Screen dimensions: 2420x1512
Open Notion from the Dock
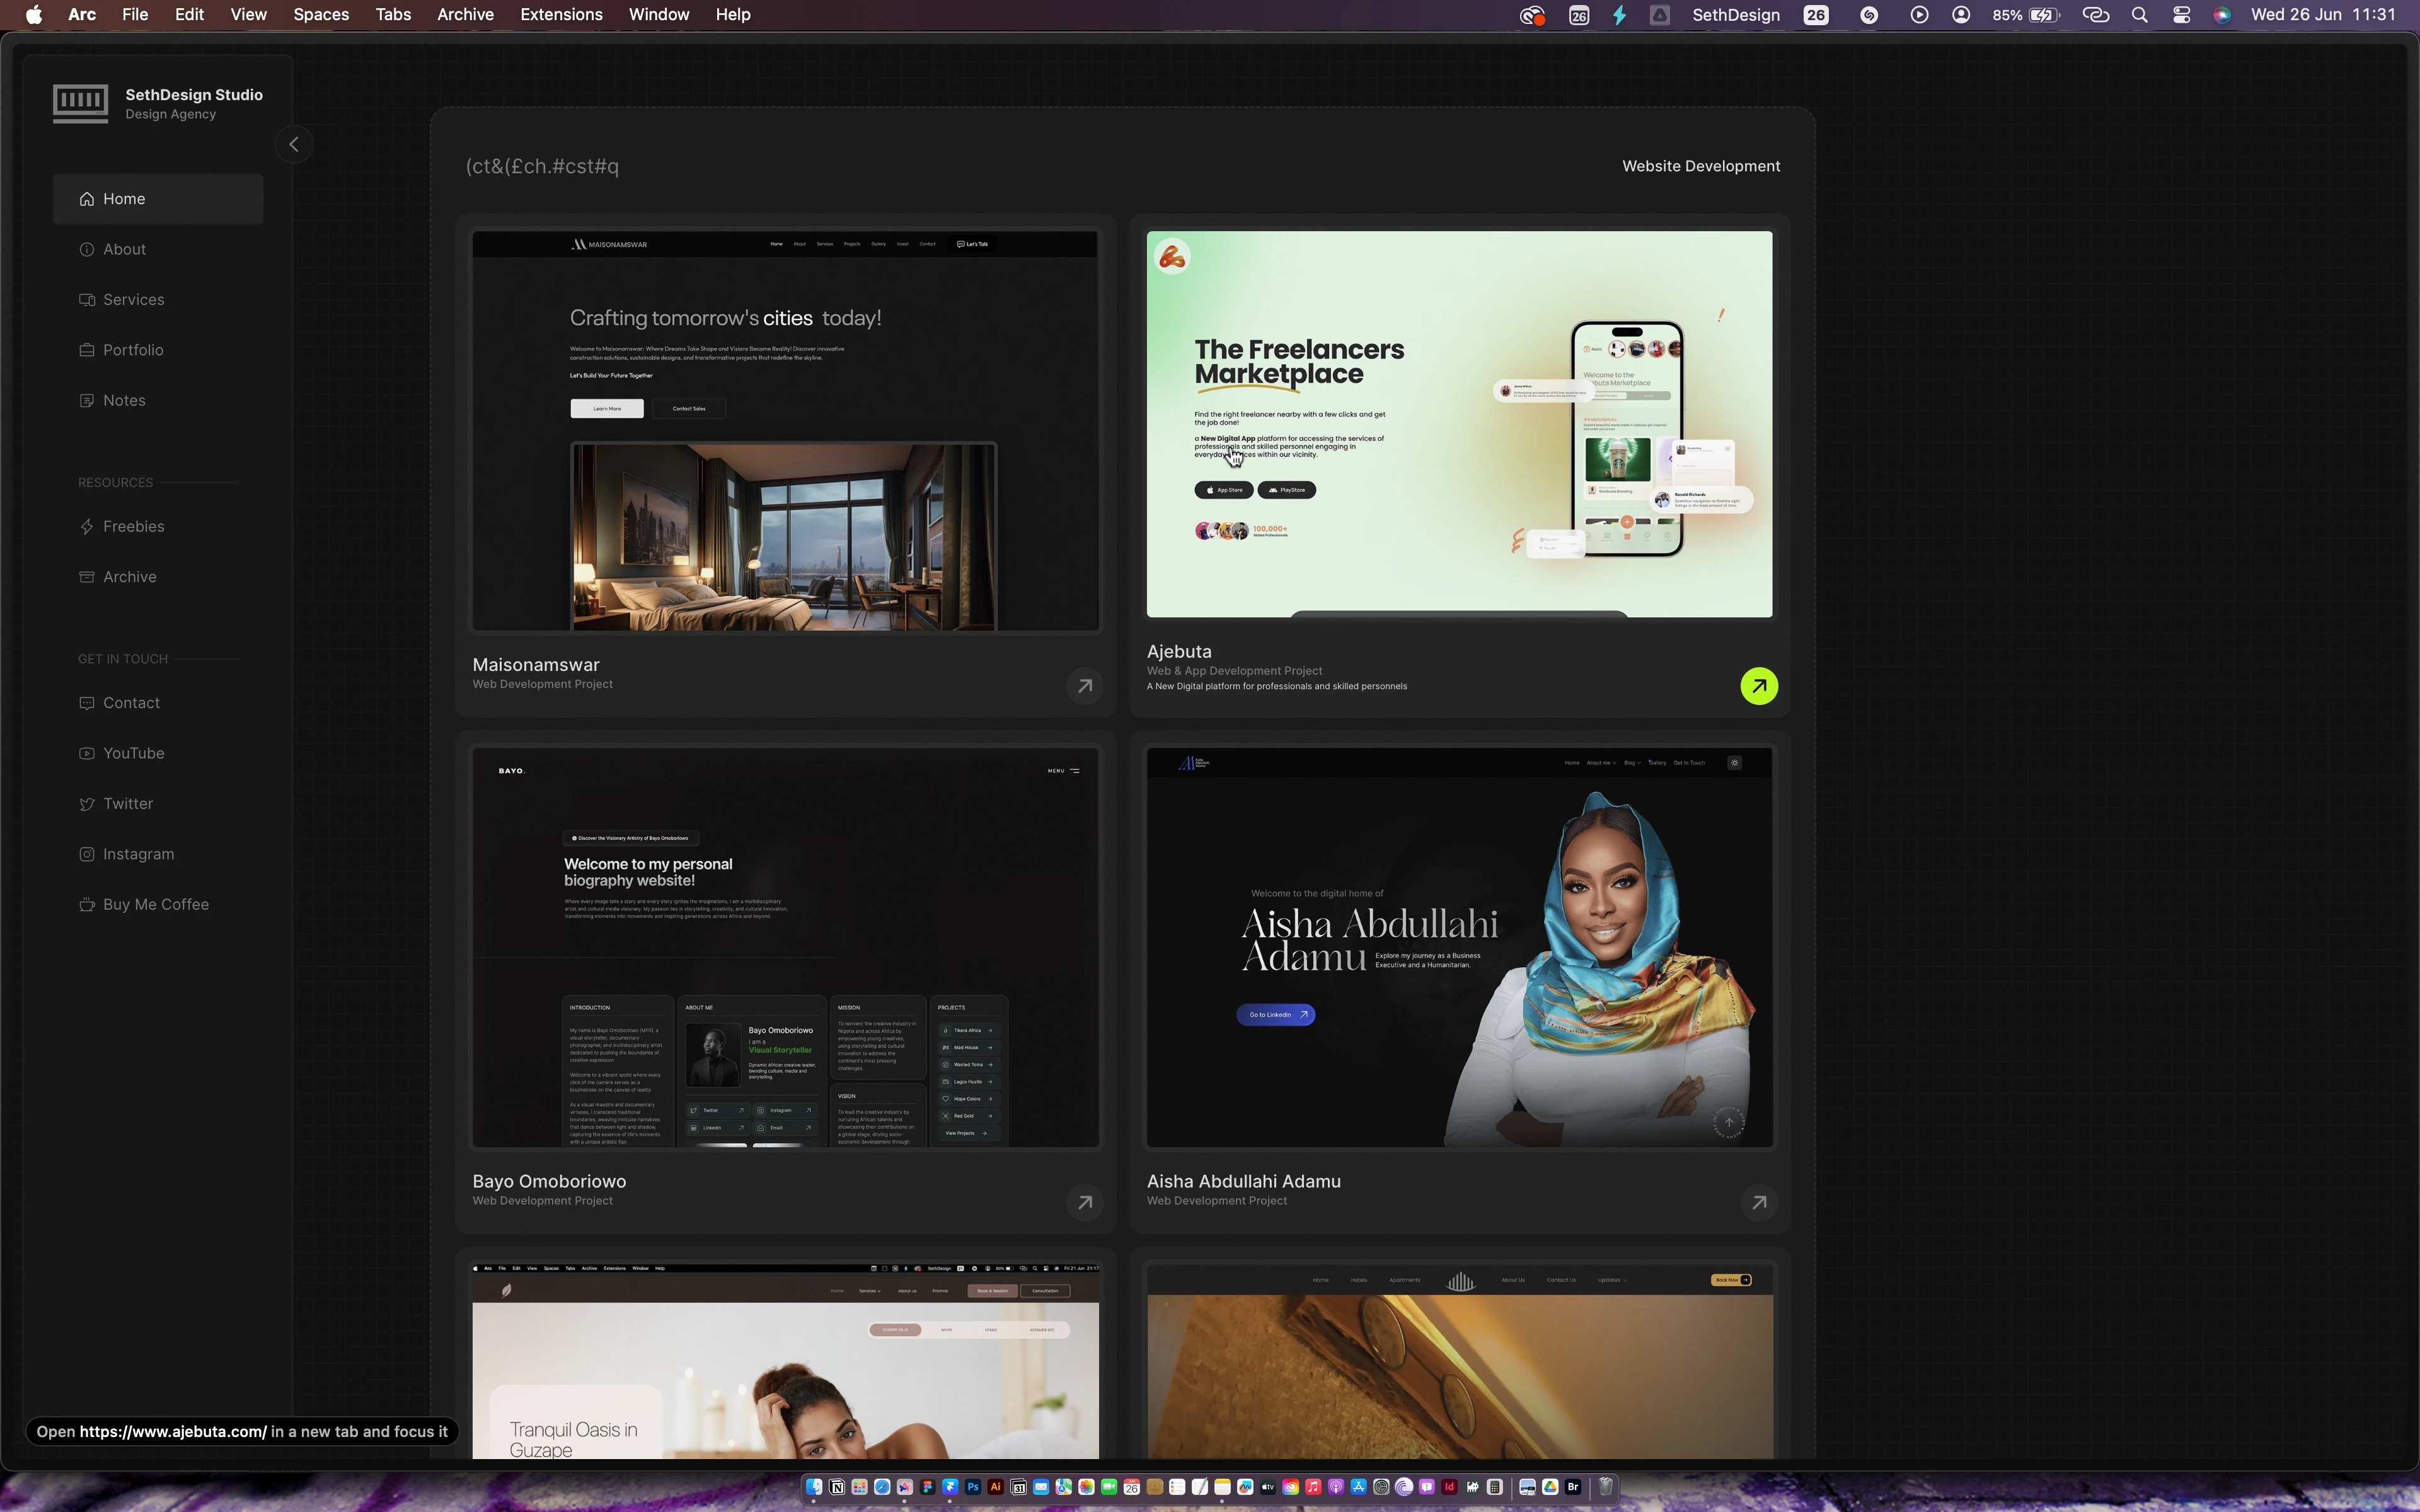tap(837, 1487)
